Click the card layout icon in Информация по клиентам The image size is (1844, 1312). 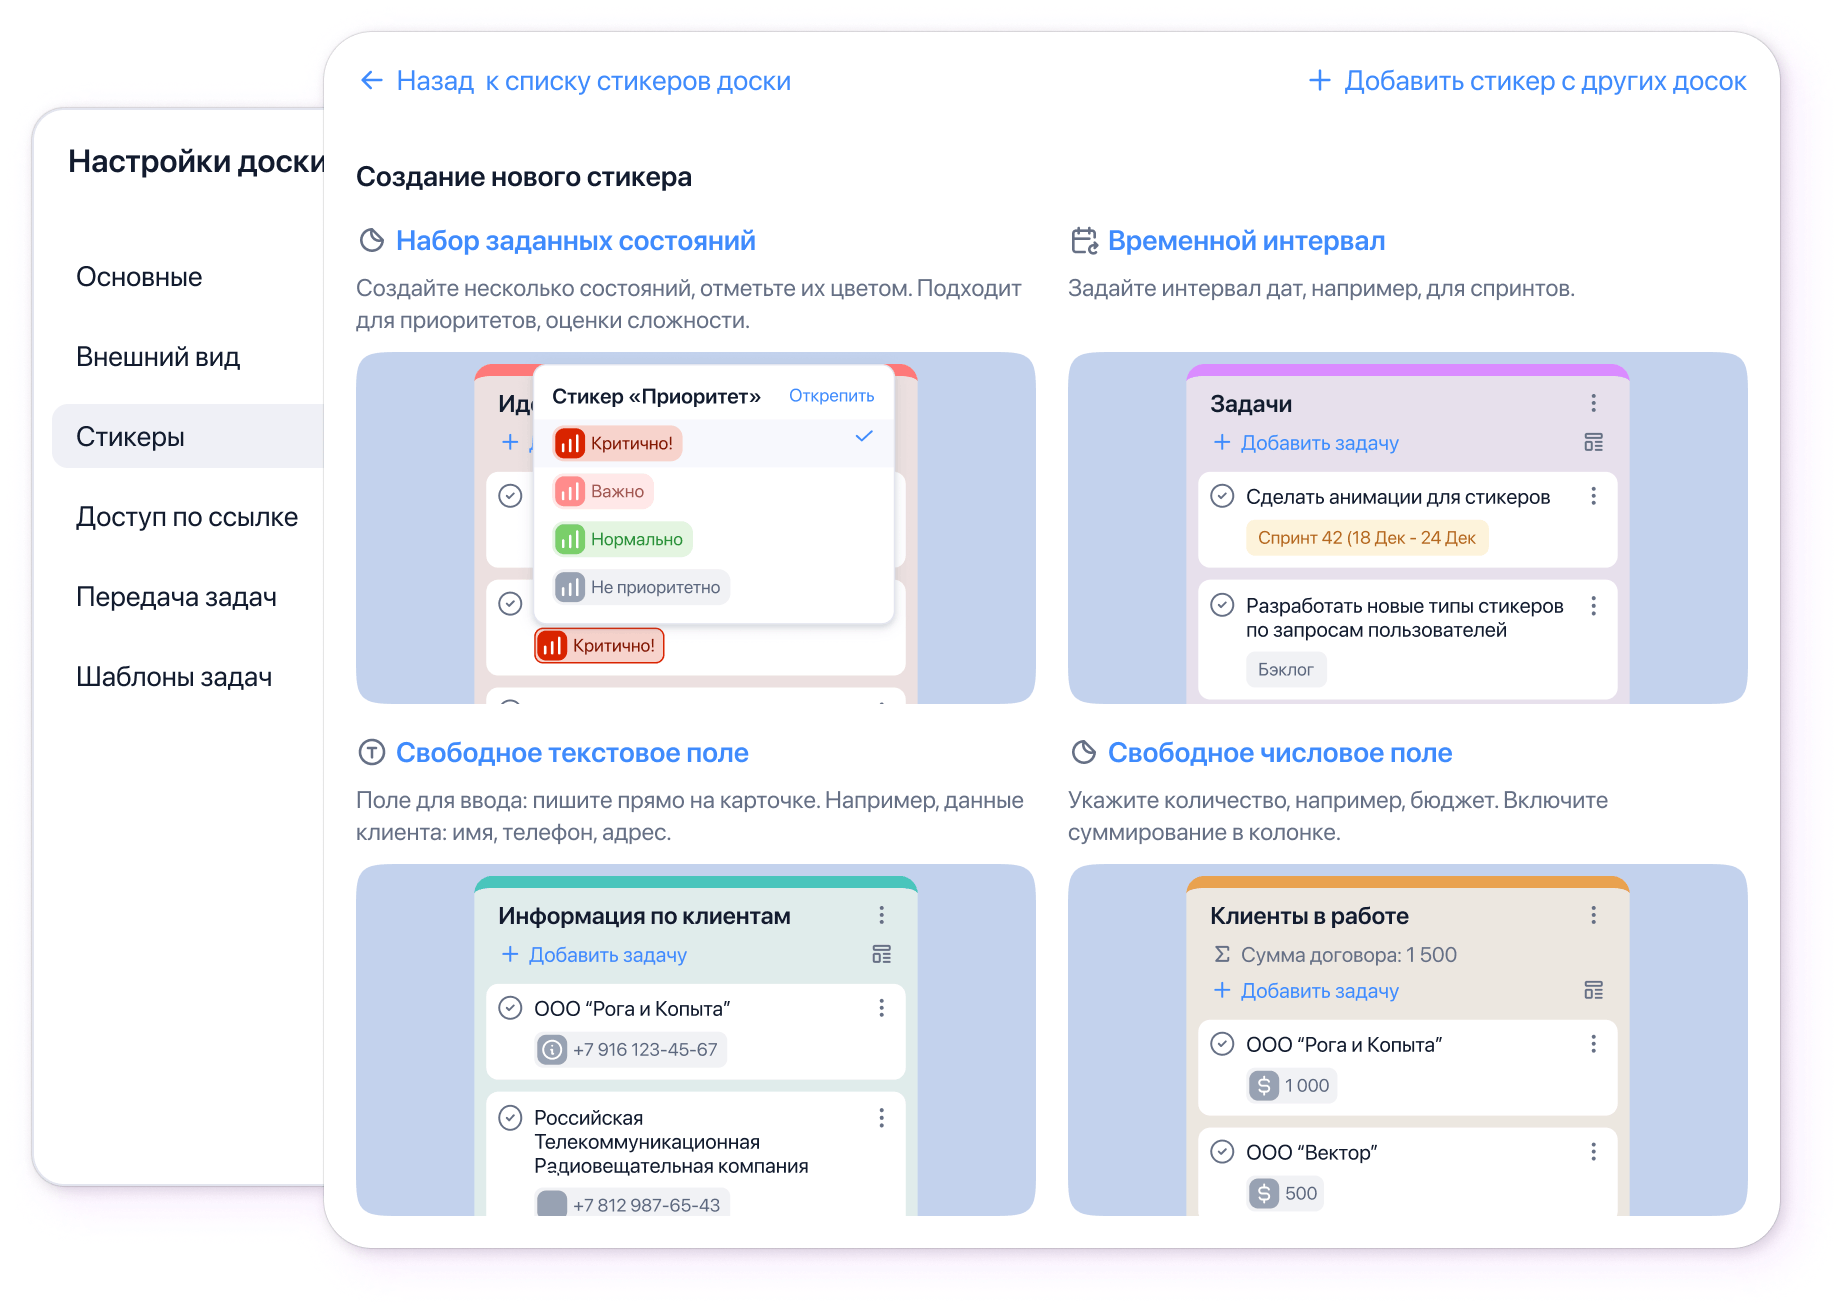(881, 954)
